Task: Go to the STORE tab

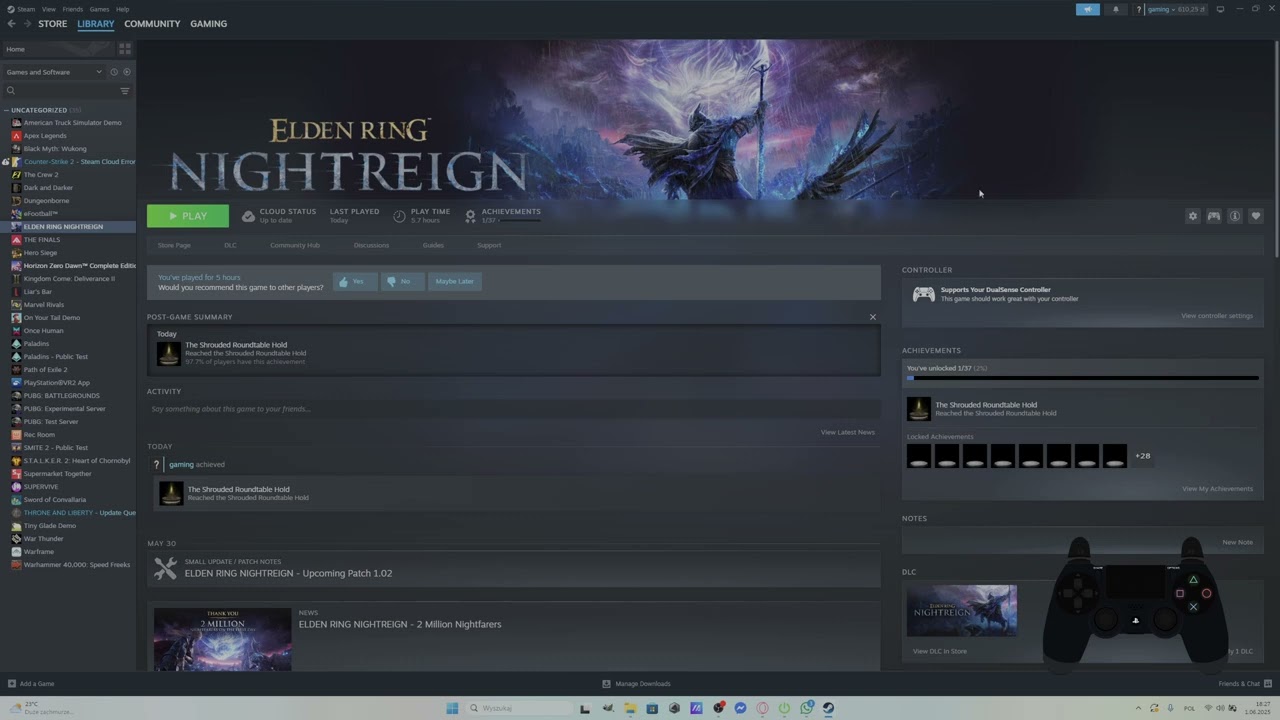Action: click(53, 24)
